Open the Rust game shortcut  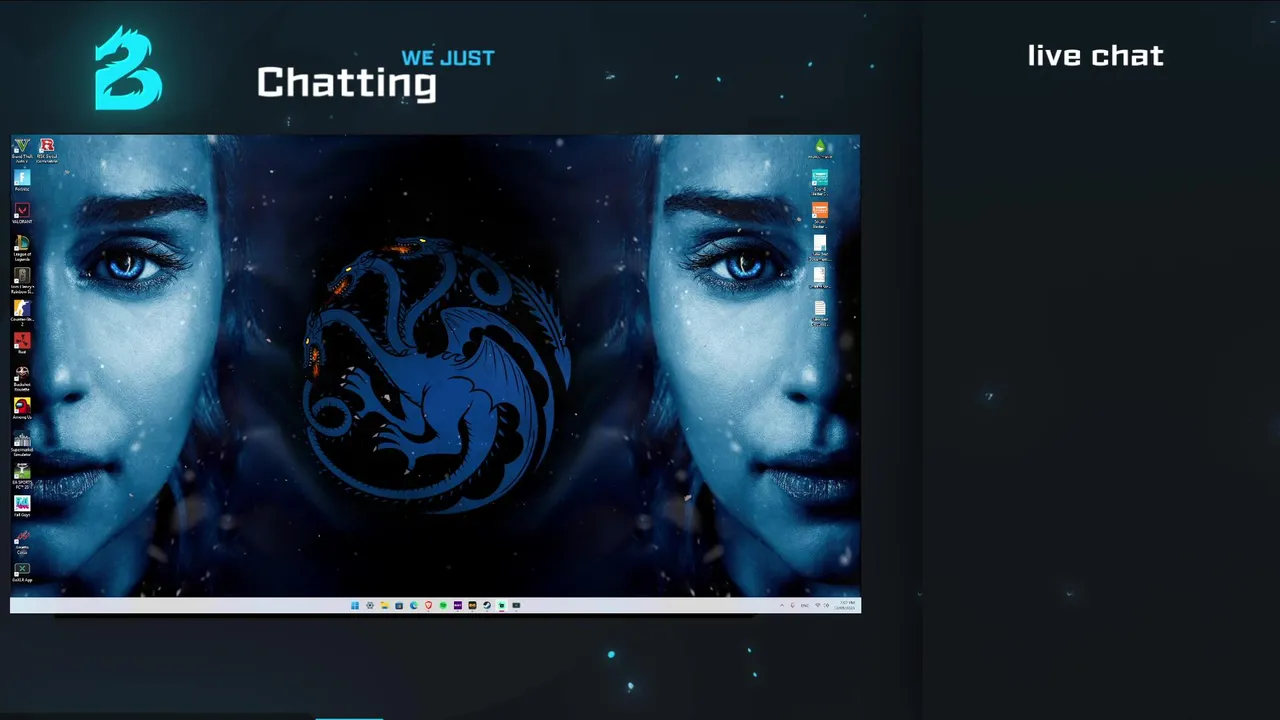21,344
